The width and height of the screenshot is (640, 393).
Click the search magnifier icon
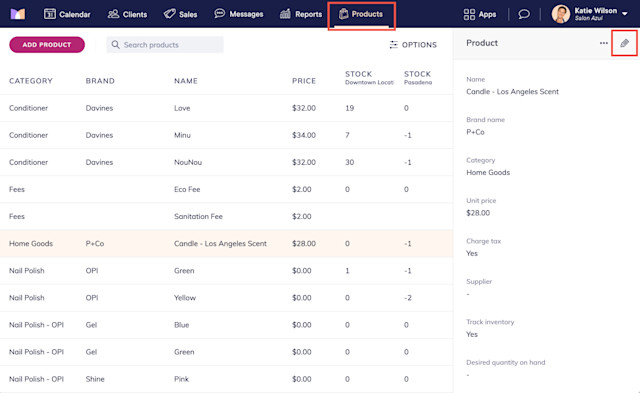(116, 44)
